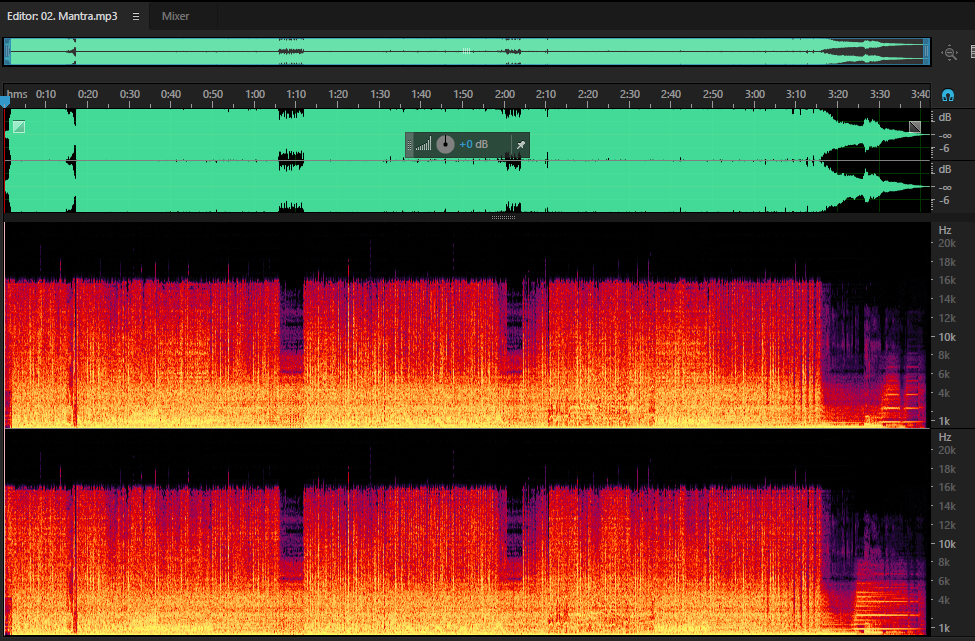Click the 3:30 mark on the time ruler
The width and height of the screenshot is (975, 641).
point(880,95)
